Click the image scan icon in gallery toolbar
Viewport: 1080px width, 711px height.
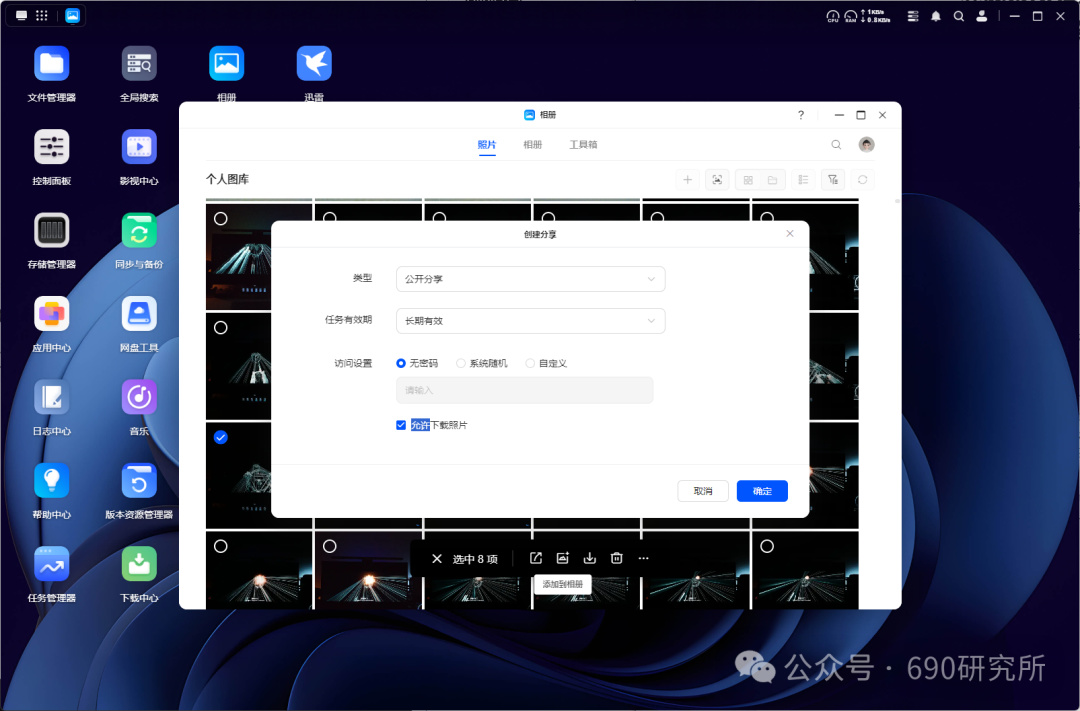click(x=717, y=180)
